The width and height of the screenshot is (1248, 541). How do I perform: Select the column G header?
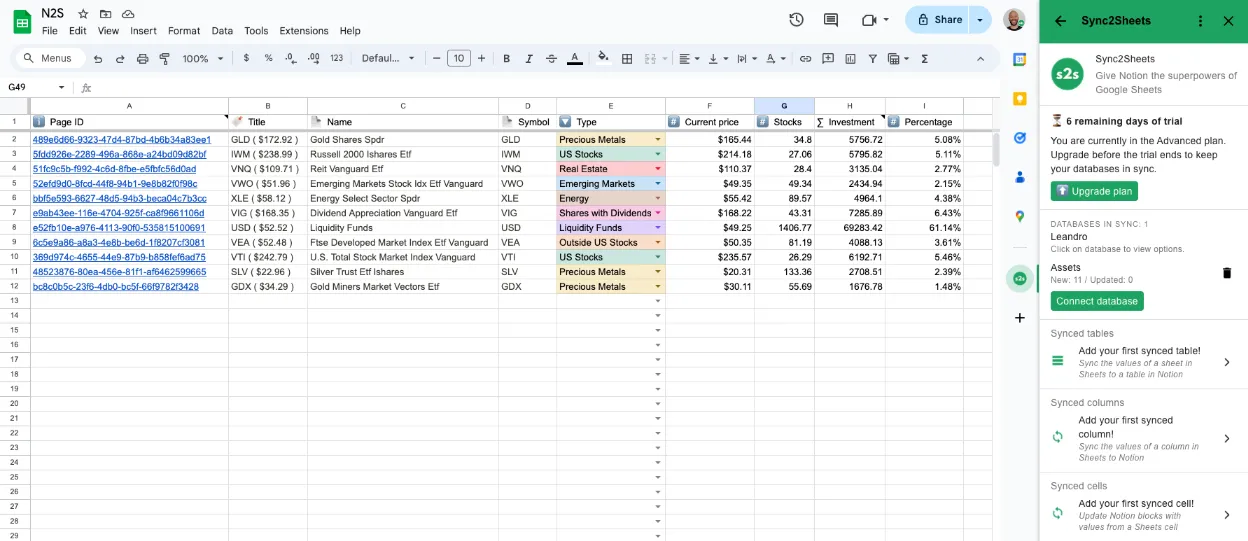tap(784, 105)
